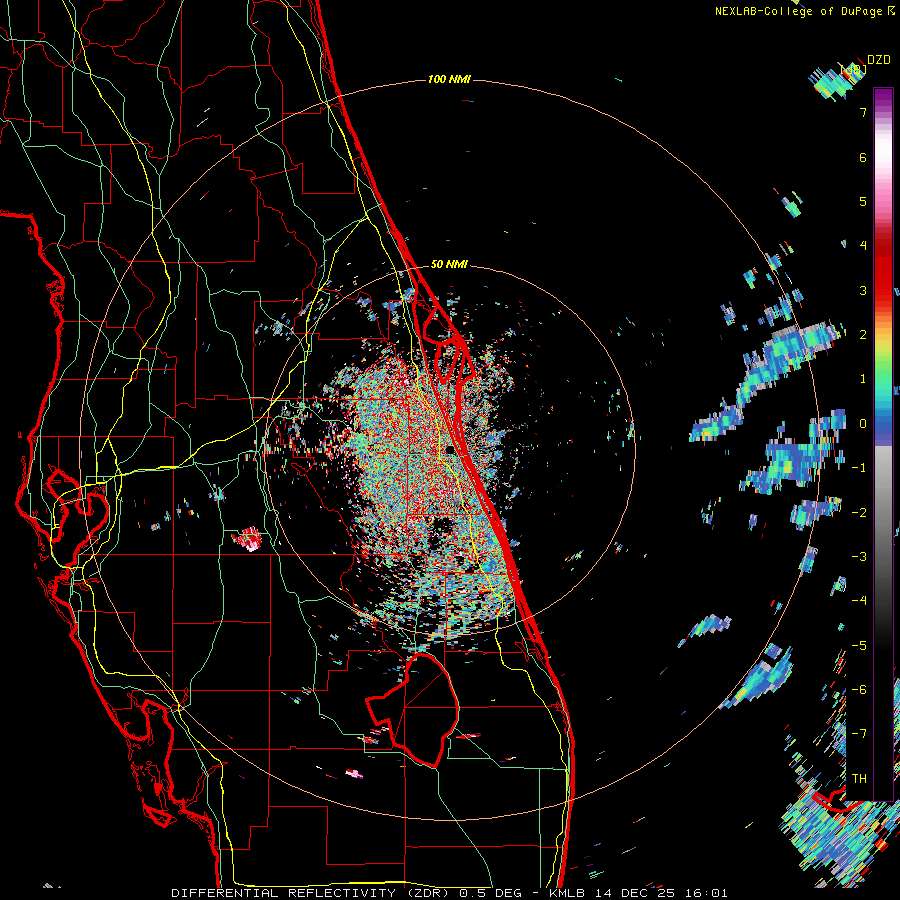Click the '100 NMI' range ring label
The width and height of the screenshot is (900, 900).
click(x=449, y=79)
